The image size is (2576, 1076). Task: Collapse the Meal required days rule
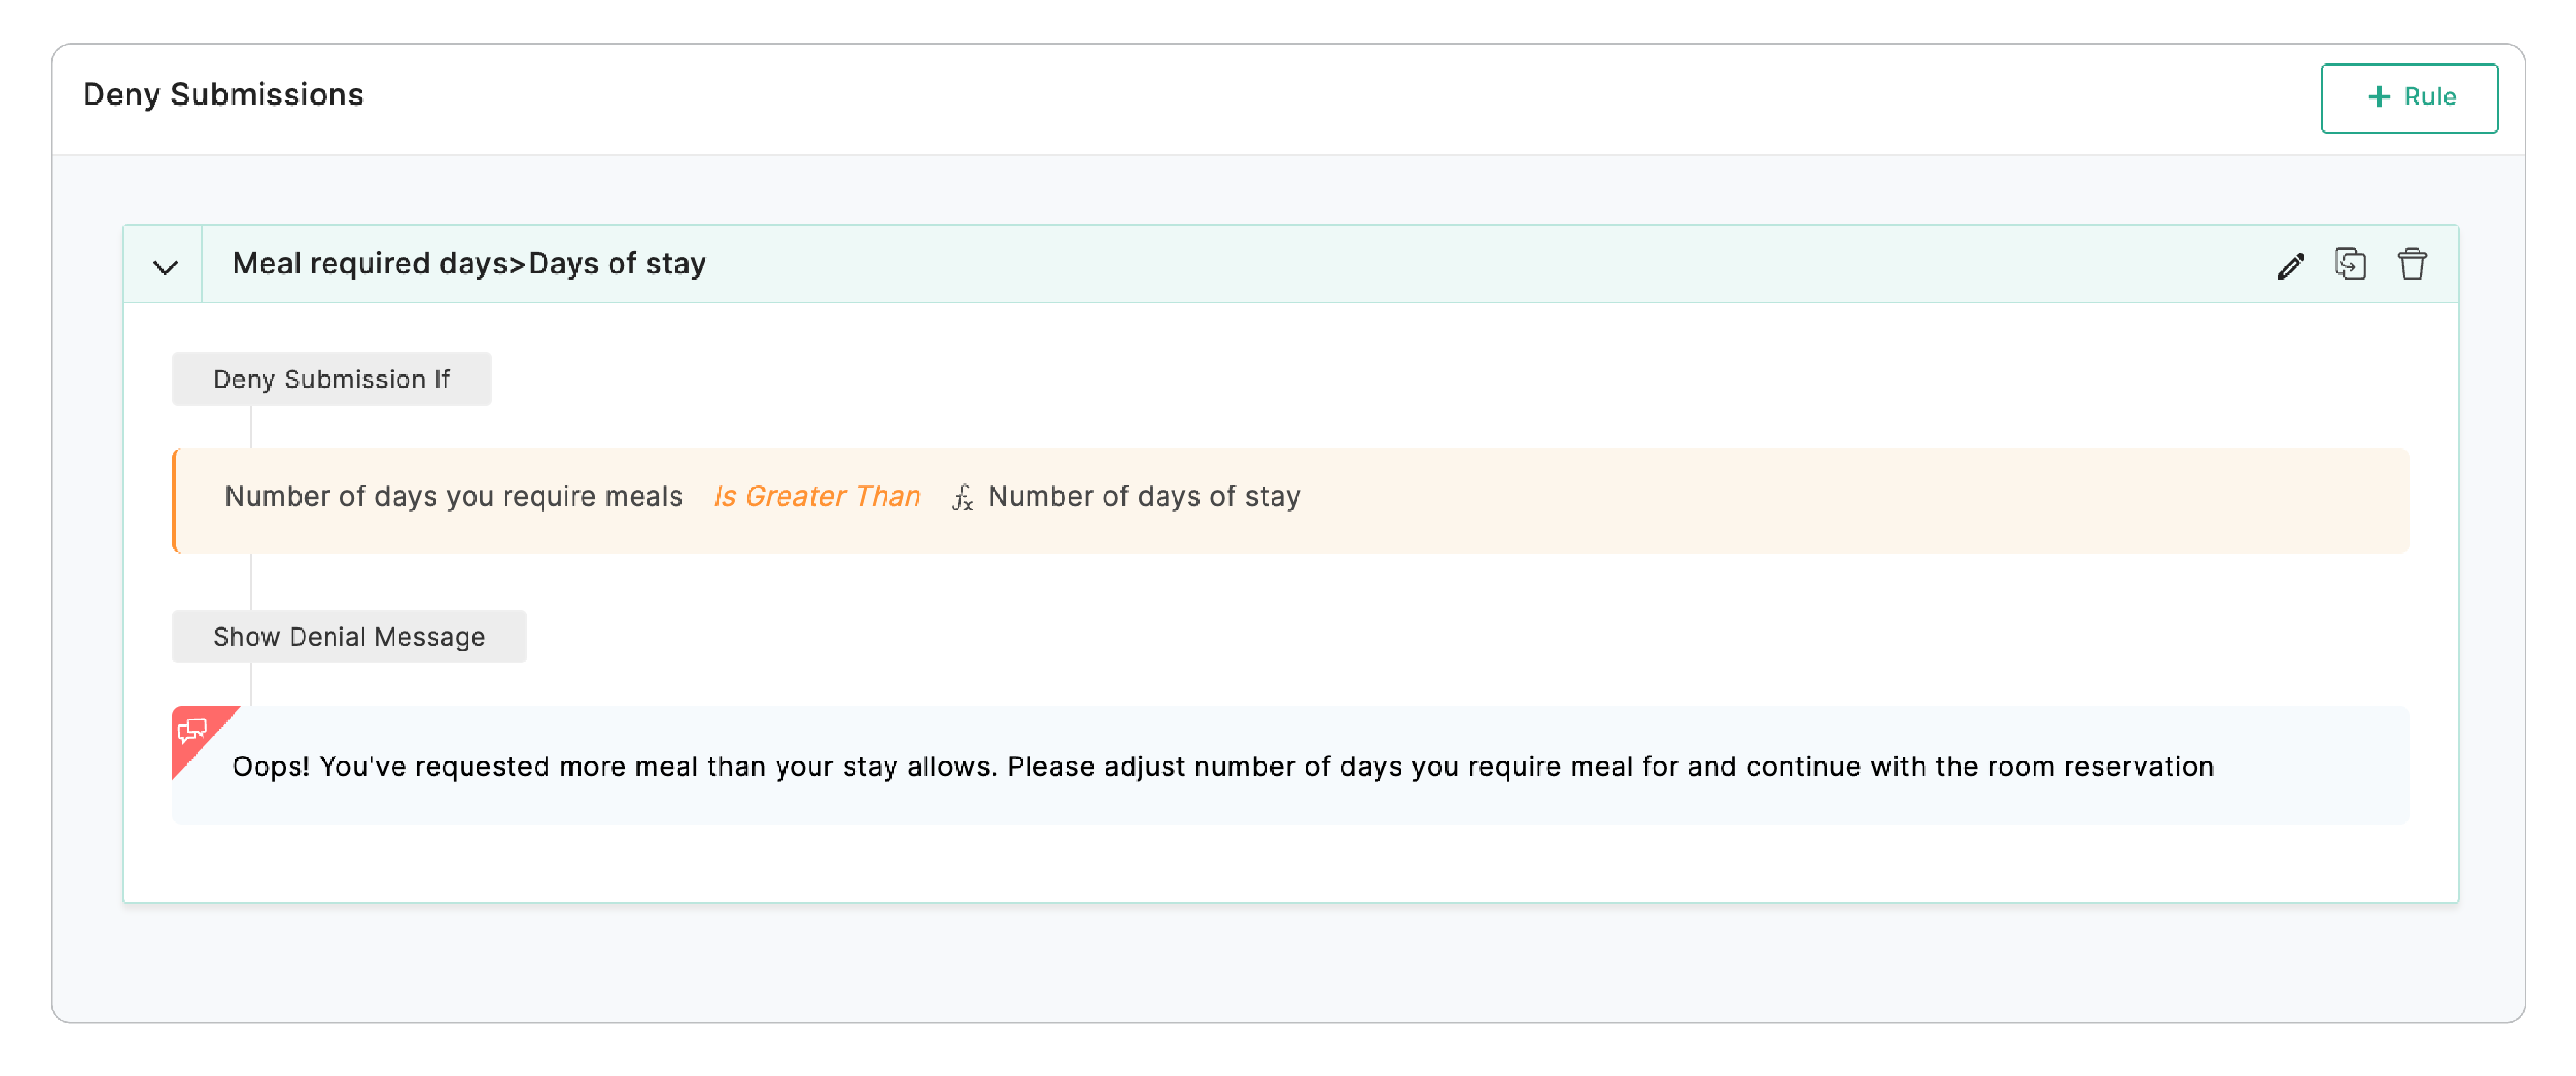click(165, 265)
